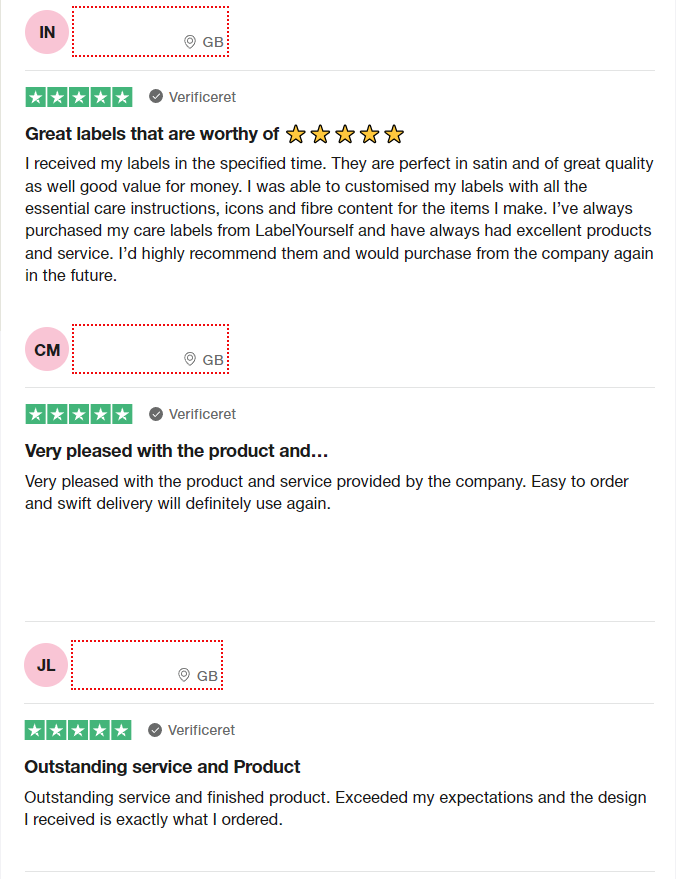Click location pin icon beside JL reviewer
Viewport: 676px width, 879px height.
pos(184,675)
